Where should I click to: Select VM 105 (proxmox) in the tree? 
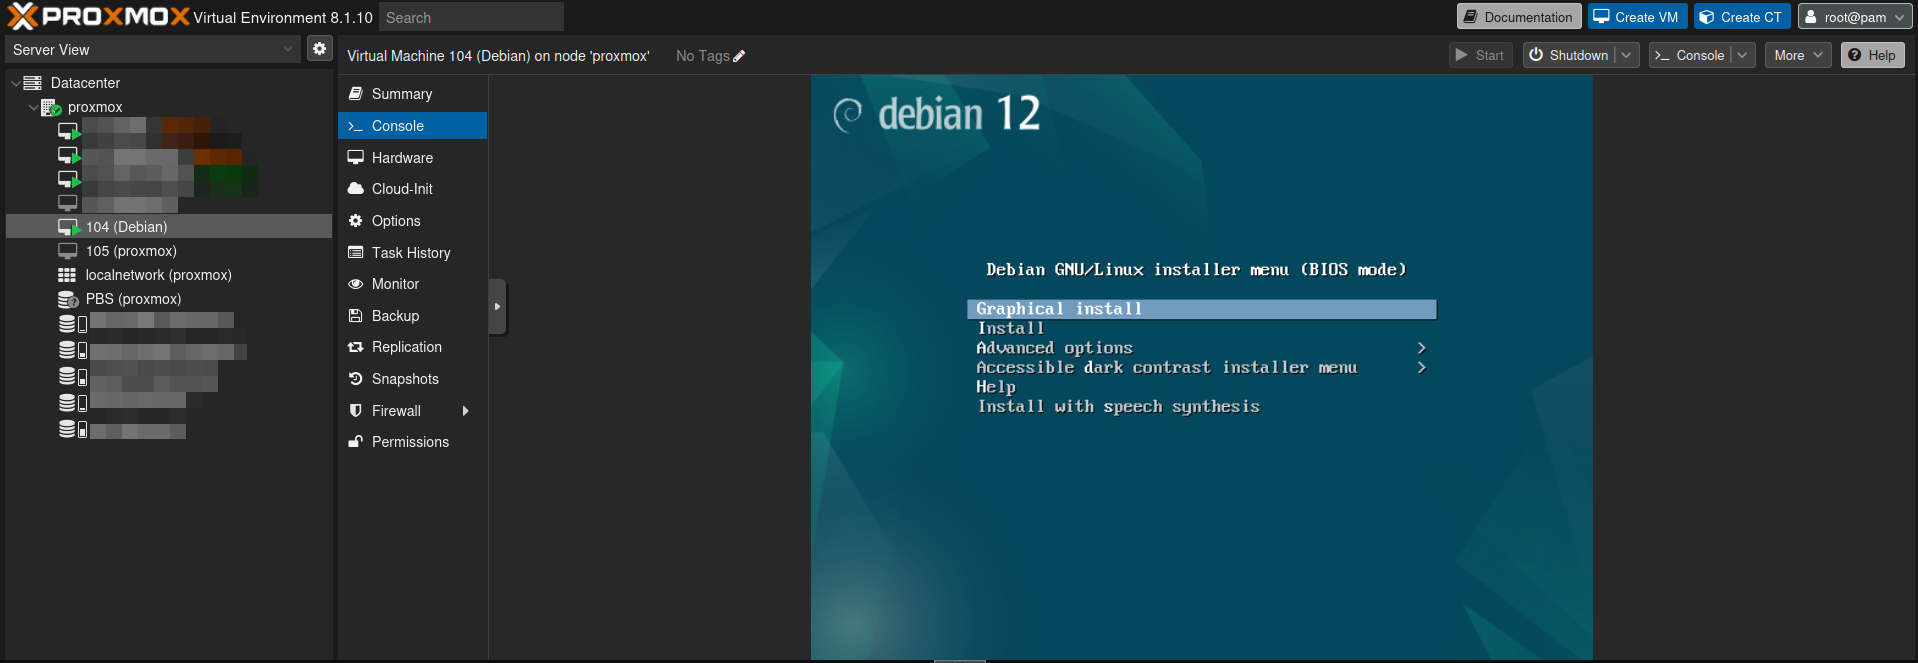click(130, 251)
